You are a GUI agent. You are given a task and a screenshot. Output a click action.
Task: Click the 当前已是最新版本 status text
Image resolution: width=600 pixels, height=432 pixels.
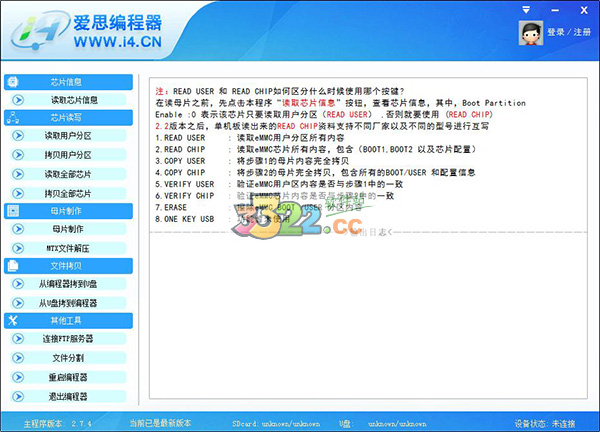pyautogui.click(x=160, y=423)
